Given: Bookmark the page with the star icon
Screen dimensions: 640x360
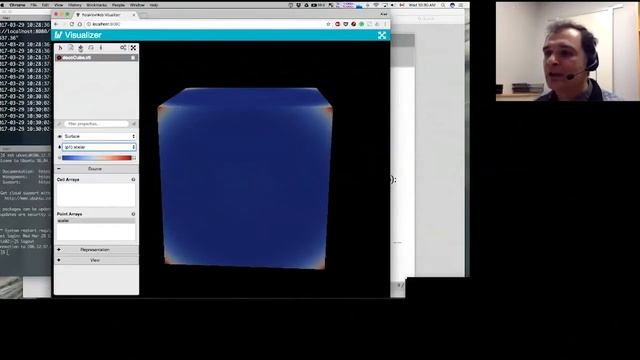Looking at the screenshot, I should [x=328, y=24].
